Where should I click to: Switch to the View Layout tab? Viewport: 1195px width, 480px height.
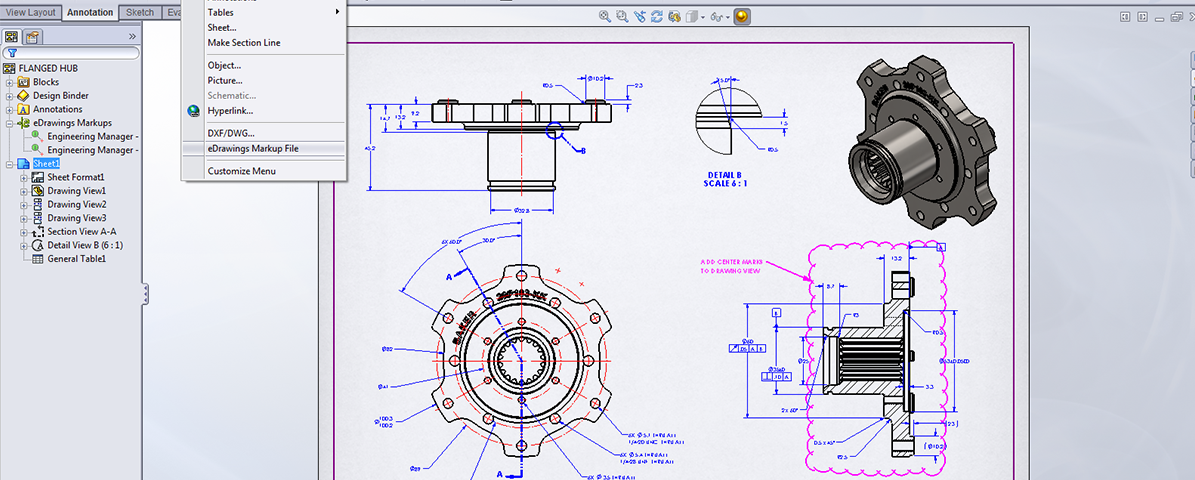(x=31, y=13)
